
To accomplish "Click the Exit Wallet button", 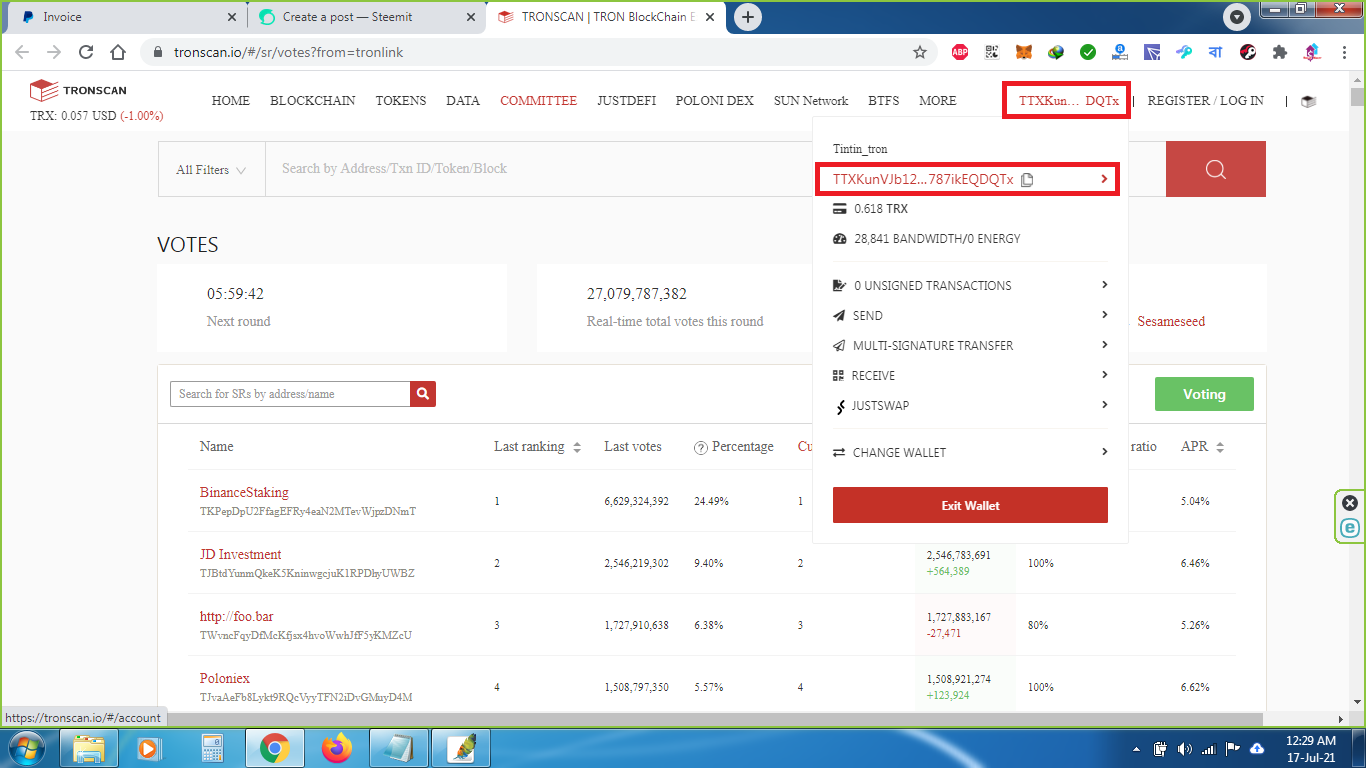I will tap(970, 505).
